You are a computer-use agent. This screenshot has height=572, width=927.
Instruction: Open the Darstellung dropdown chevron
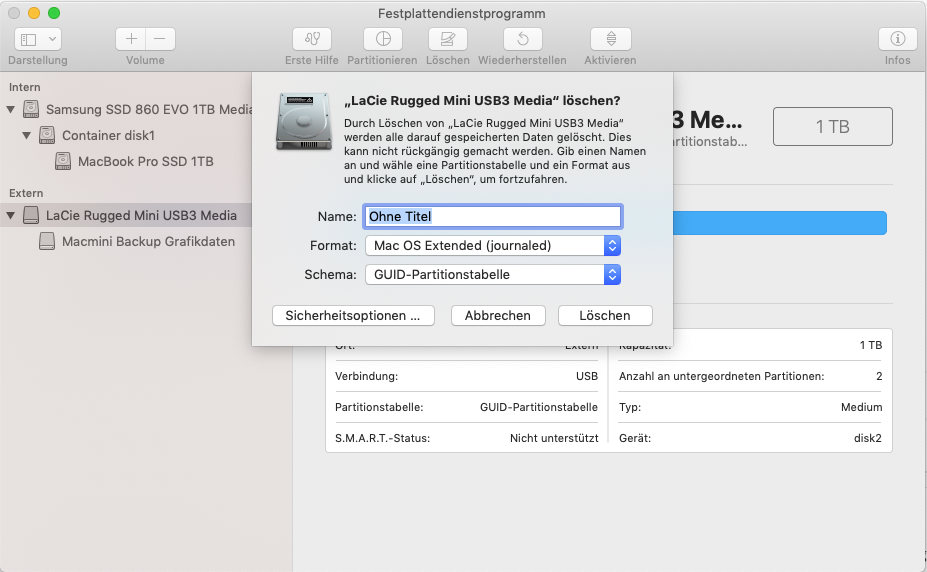tap(53, 40)
